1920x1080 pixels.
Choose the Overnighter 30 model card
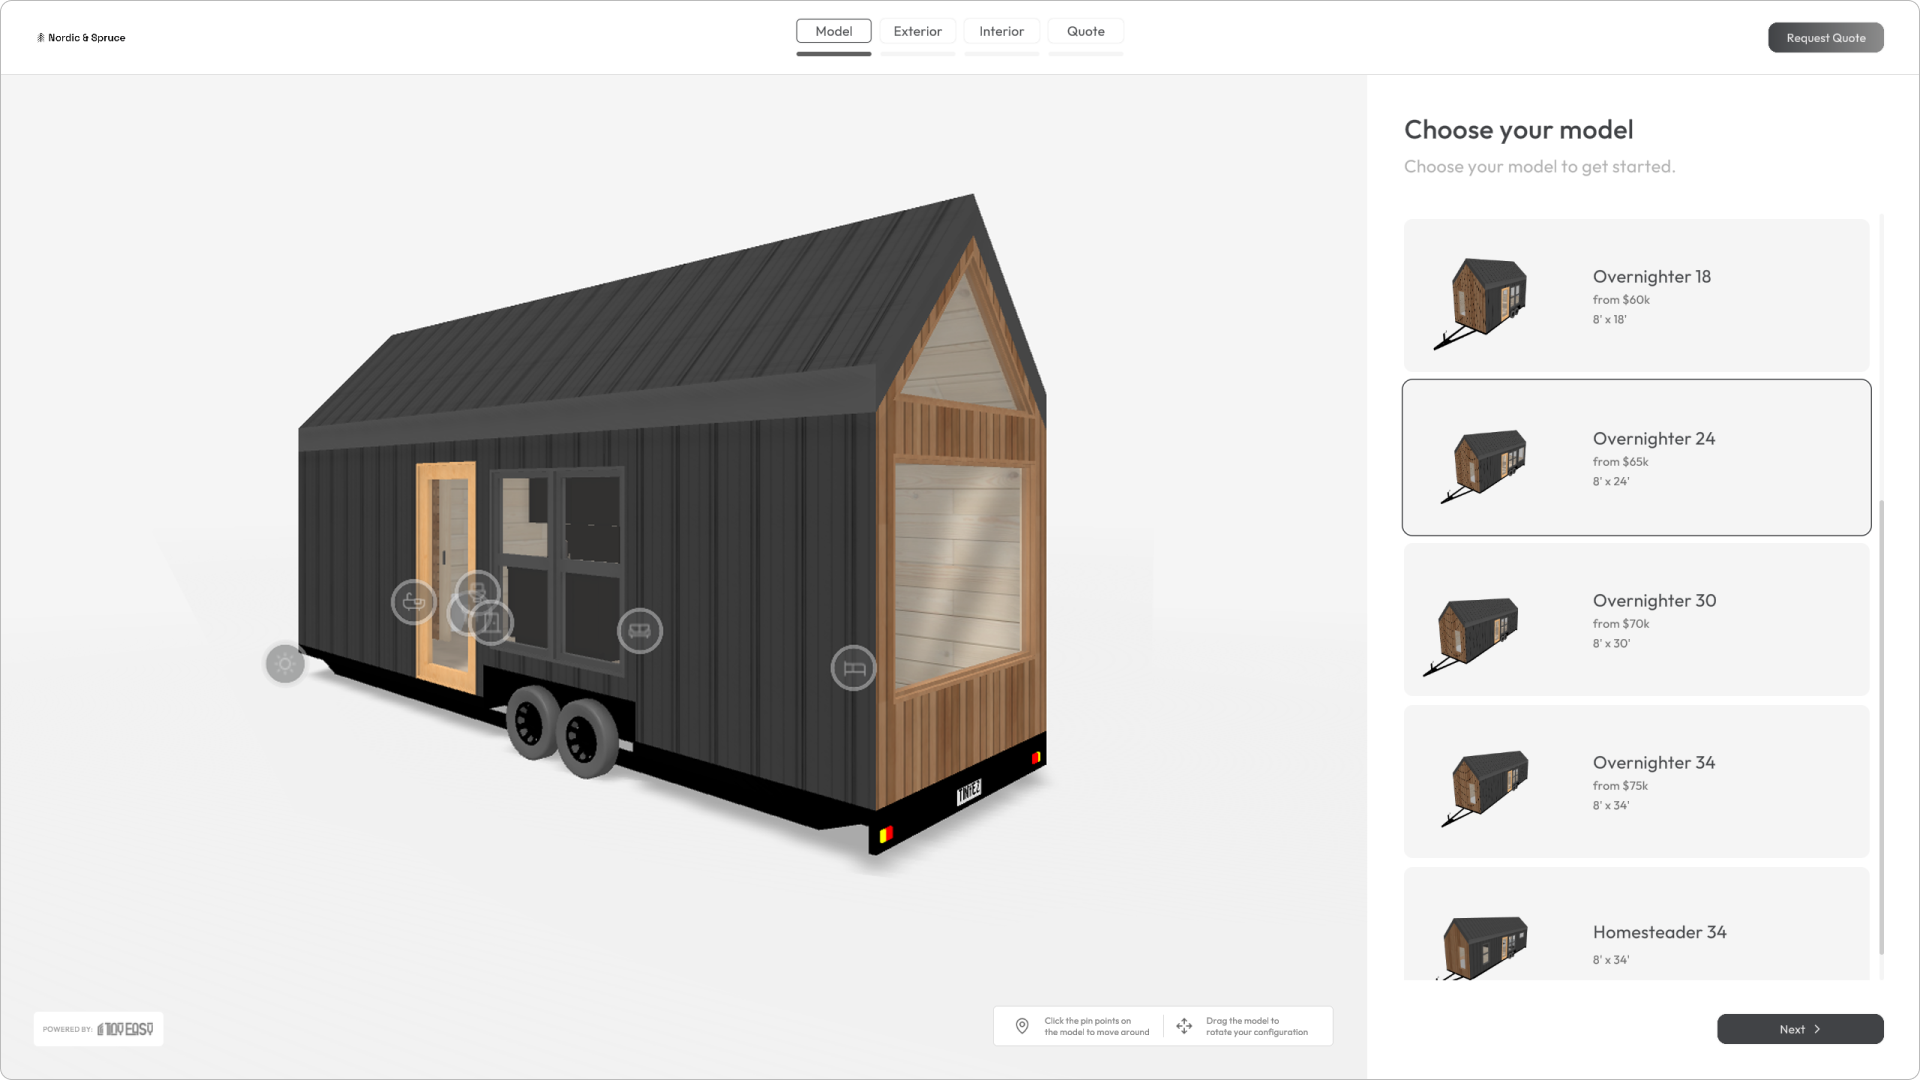point(1636,620)
